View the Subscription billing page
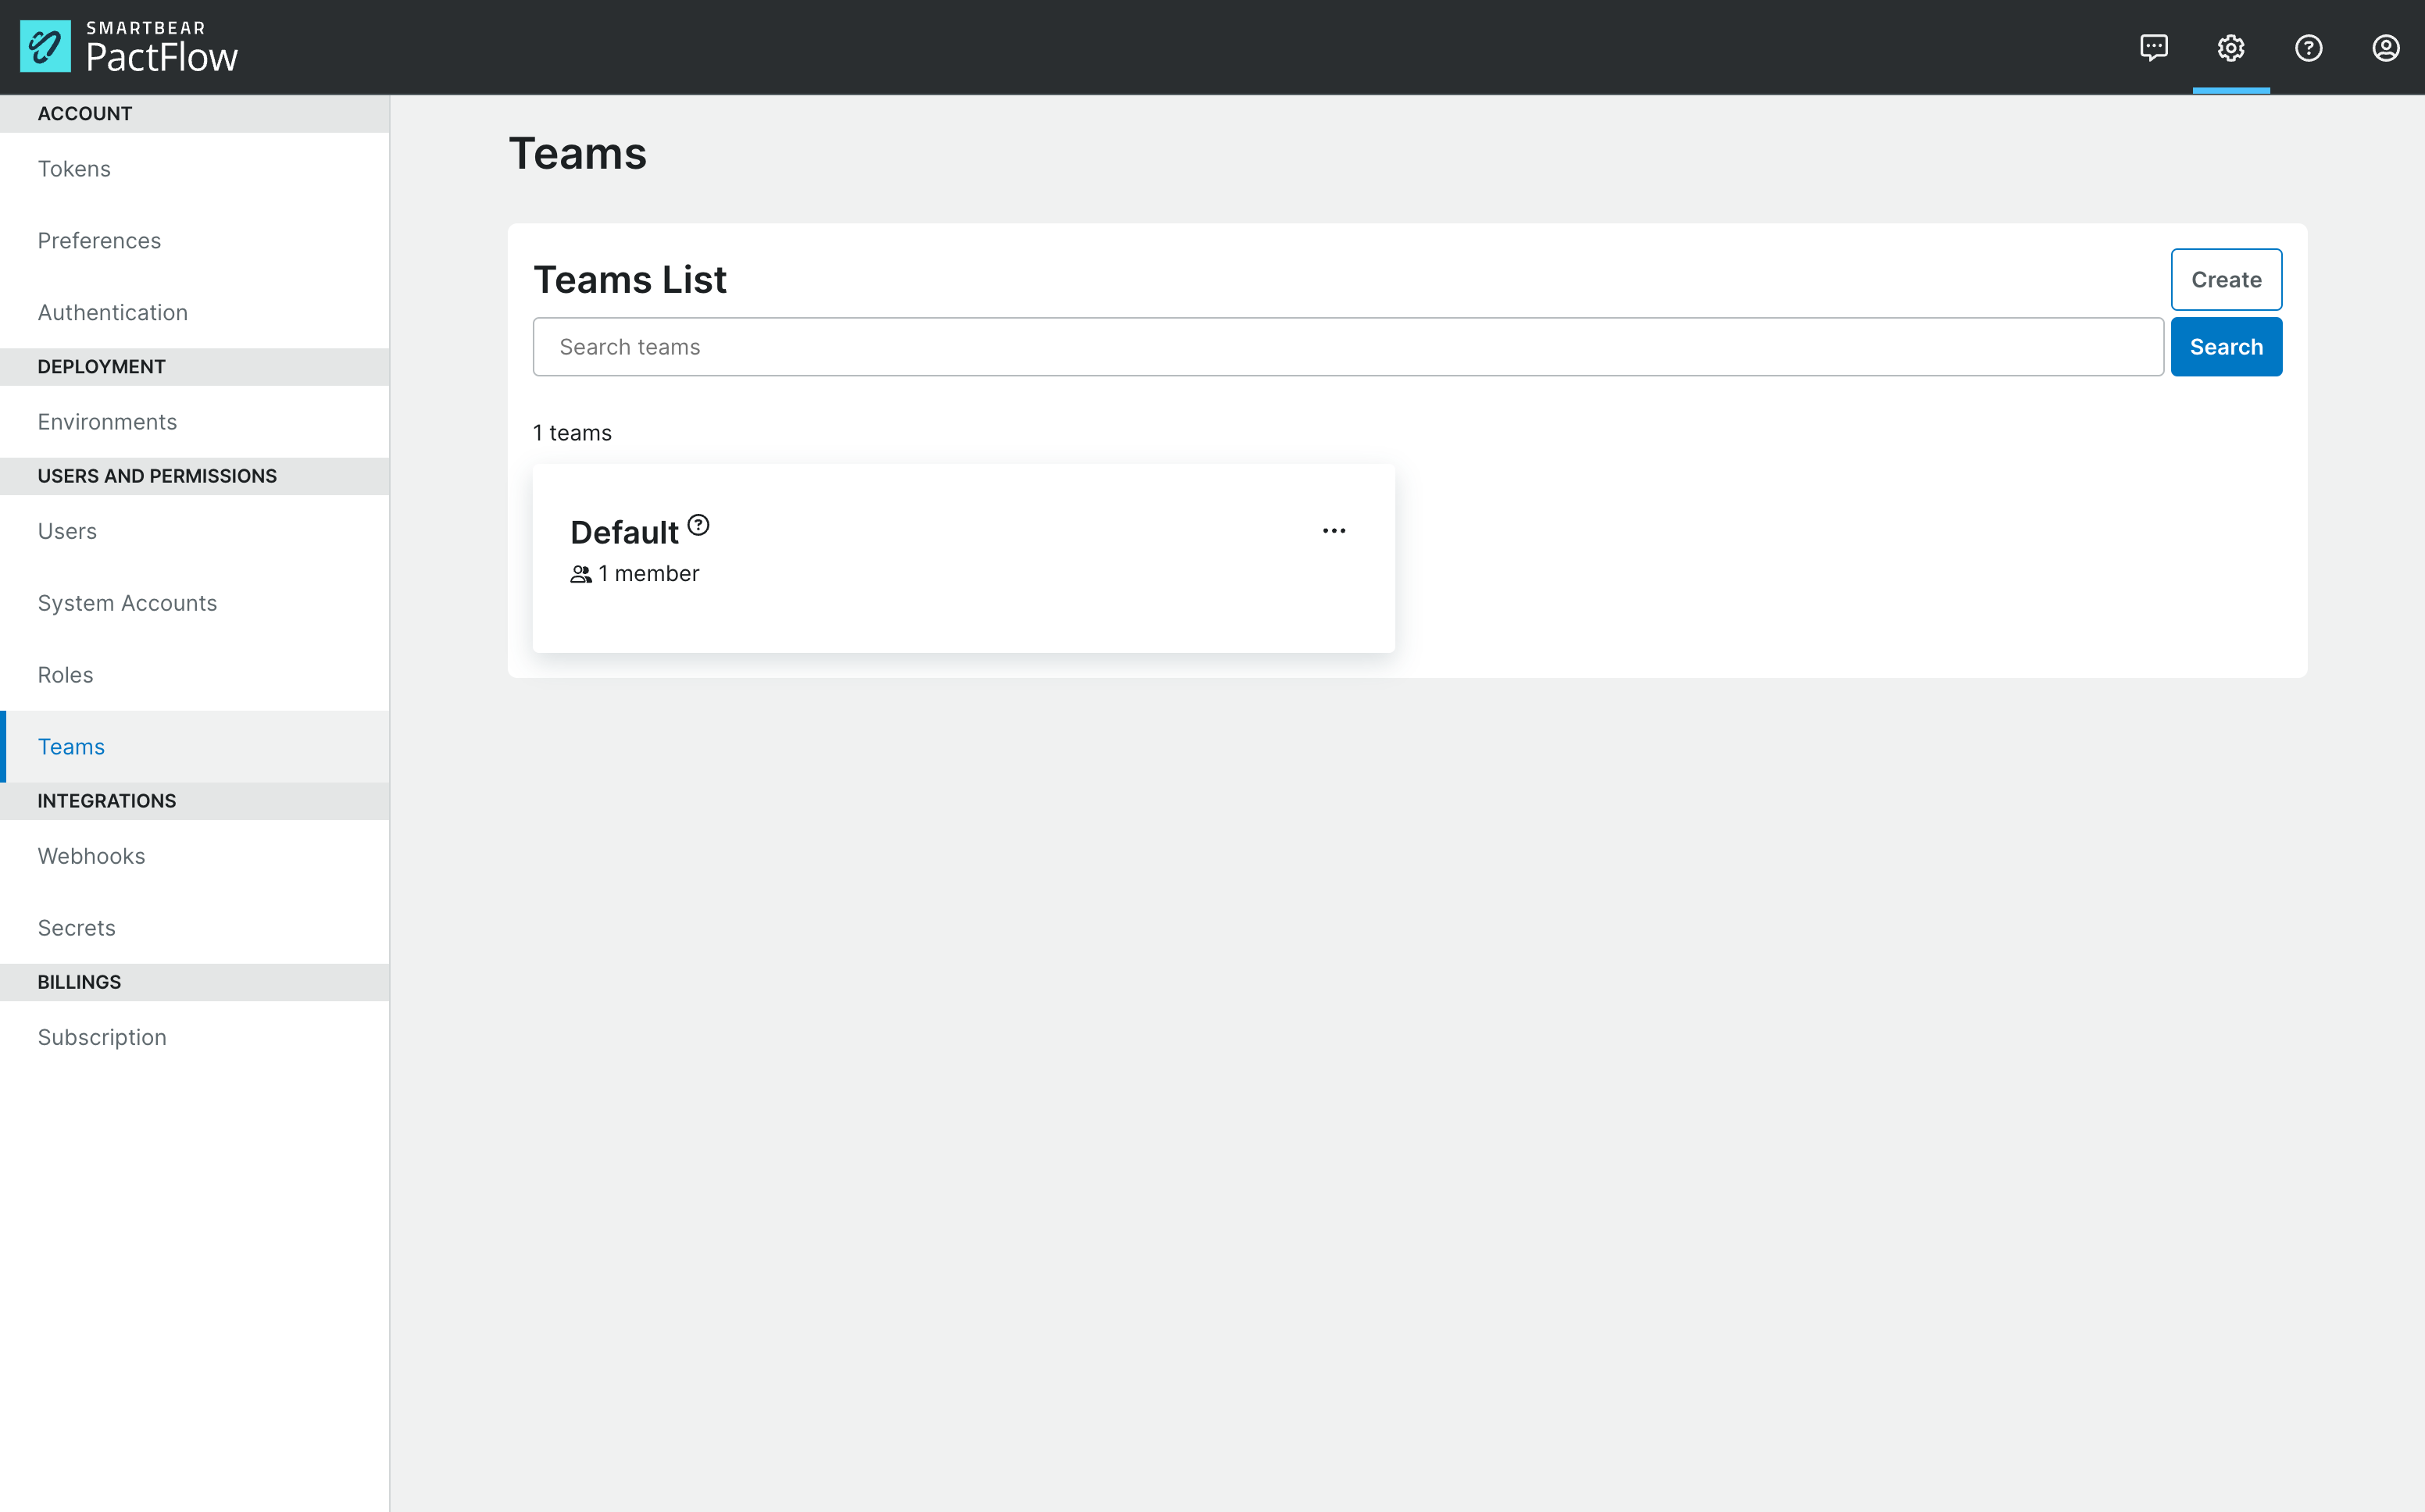This screenshot has height=1512, width=2425. [102, 1037]
